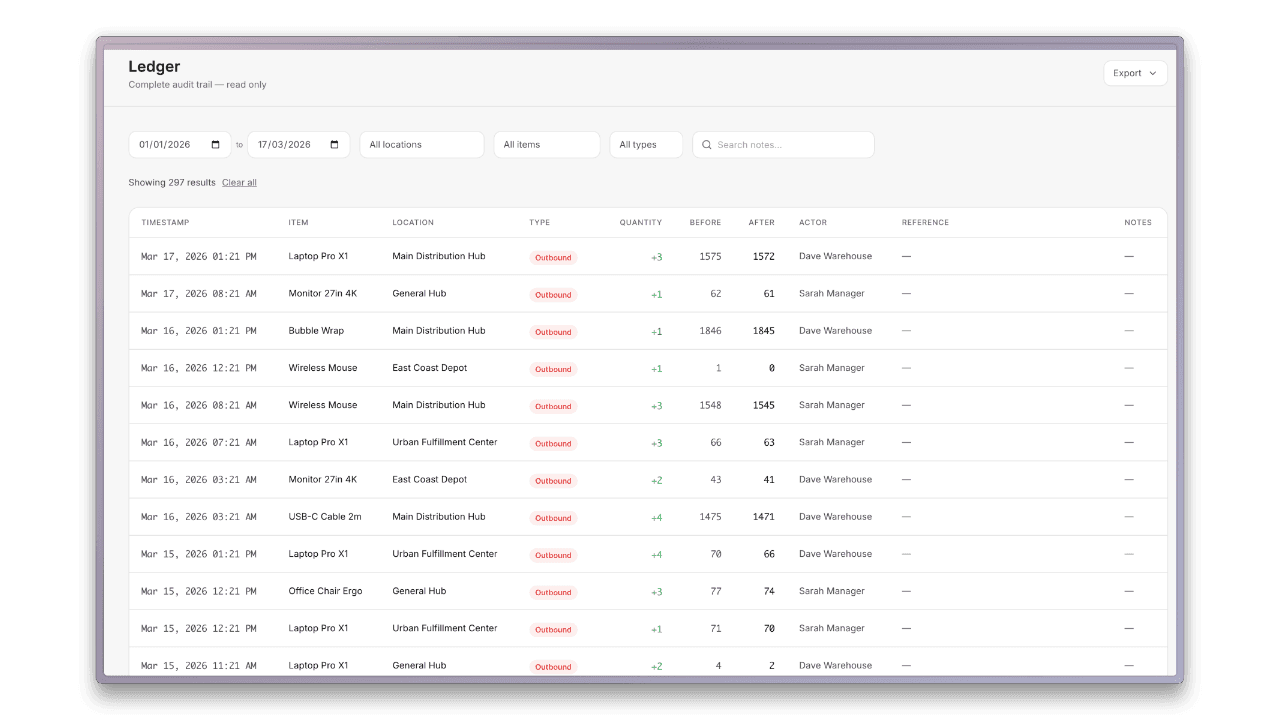Open the All types filter dropdown
Screen dimensions: 1280x720
pyautogui.click(x=645, y=144)
